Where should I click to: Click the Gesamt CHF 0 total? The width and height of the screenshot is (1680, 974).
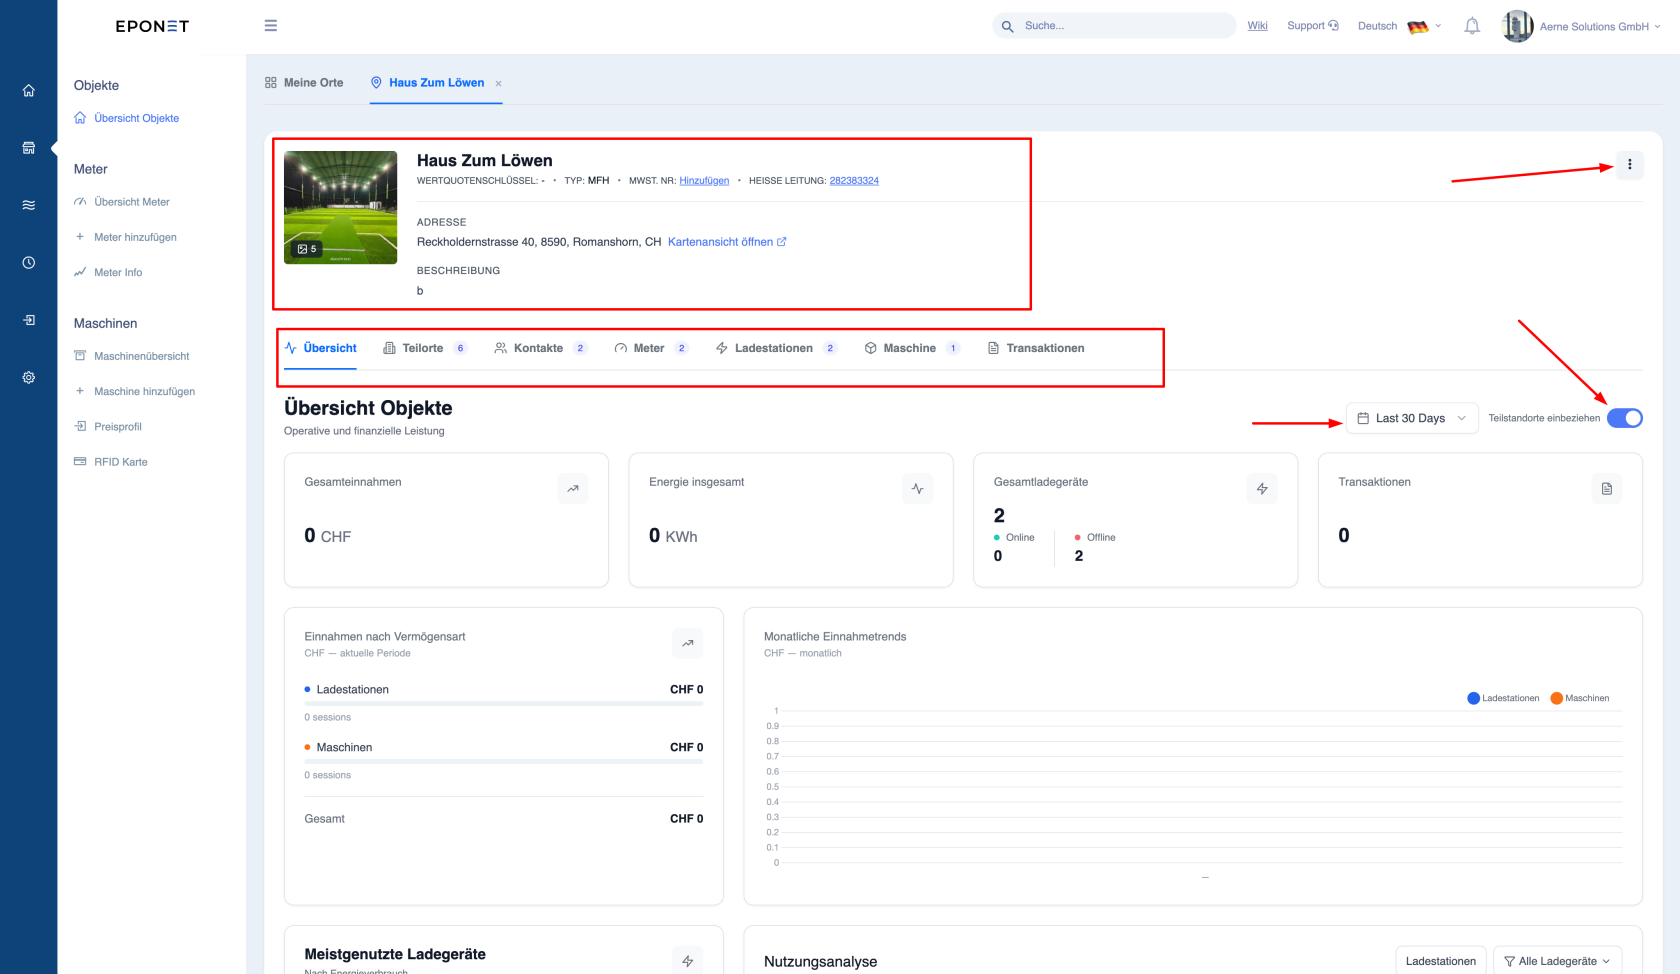point(686,818)
